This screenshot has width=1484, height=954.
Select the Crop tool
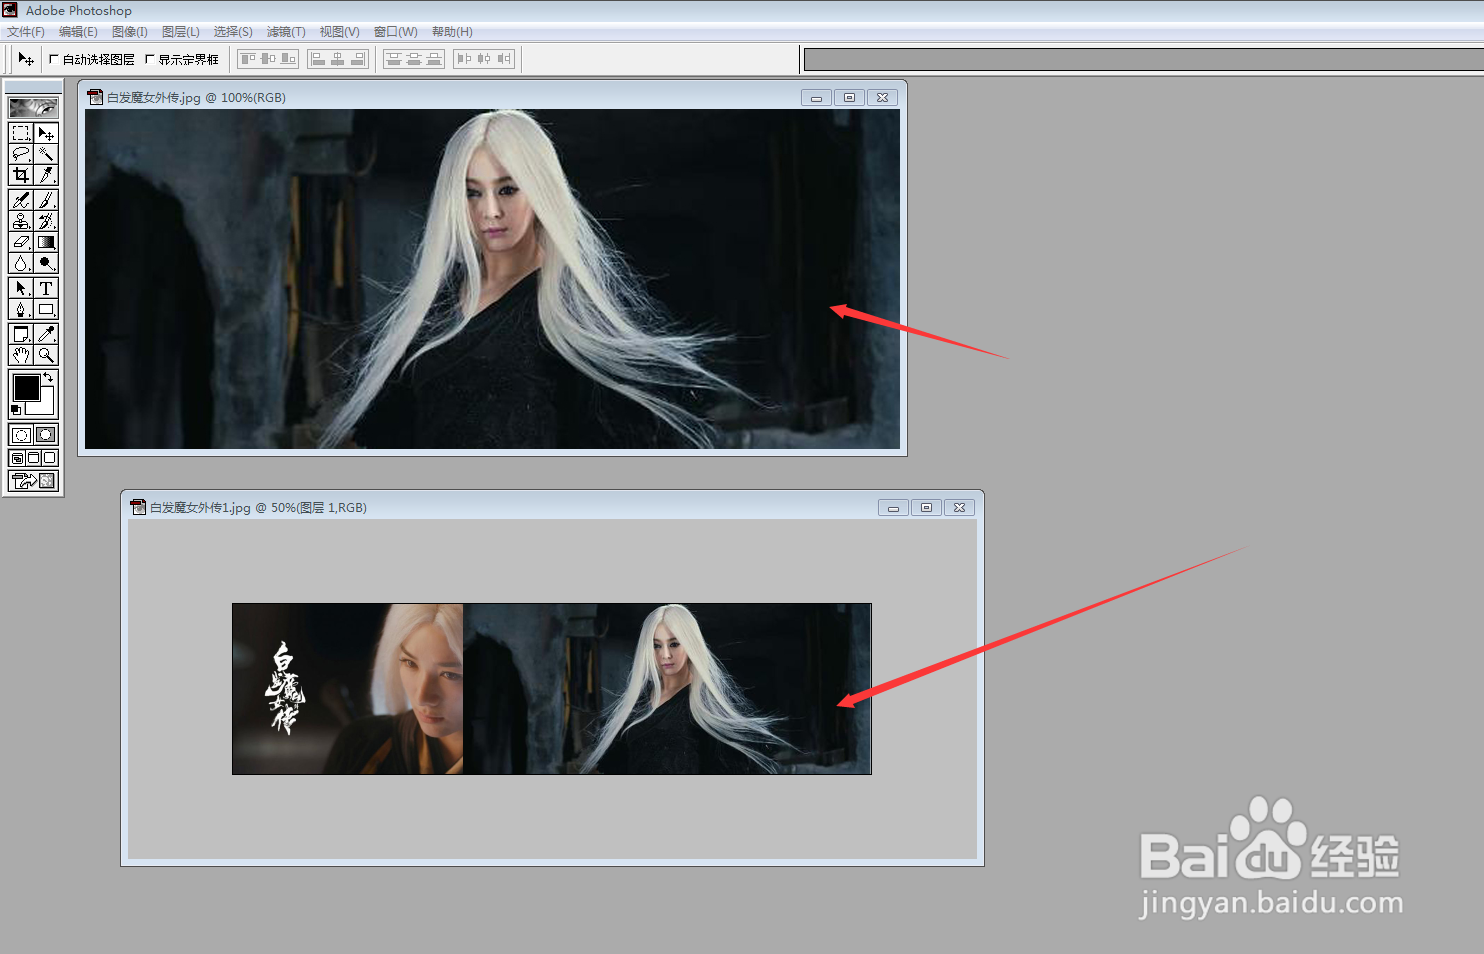coord(21,175)
